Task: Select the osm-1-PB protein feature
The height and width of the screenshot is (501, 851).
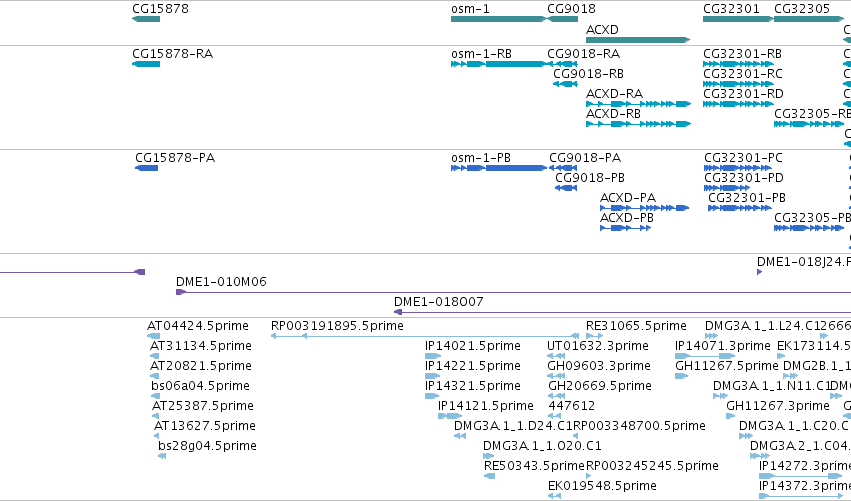Action: coord(499,168)
